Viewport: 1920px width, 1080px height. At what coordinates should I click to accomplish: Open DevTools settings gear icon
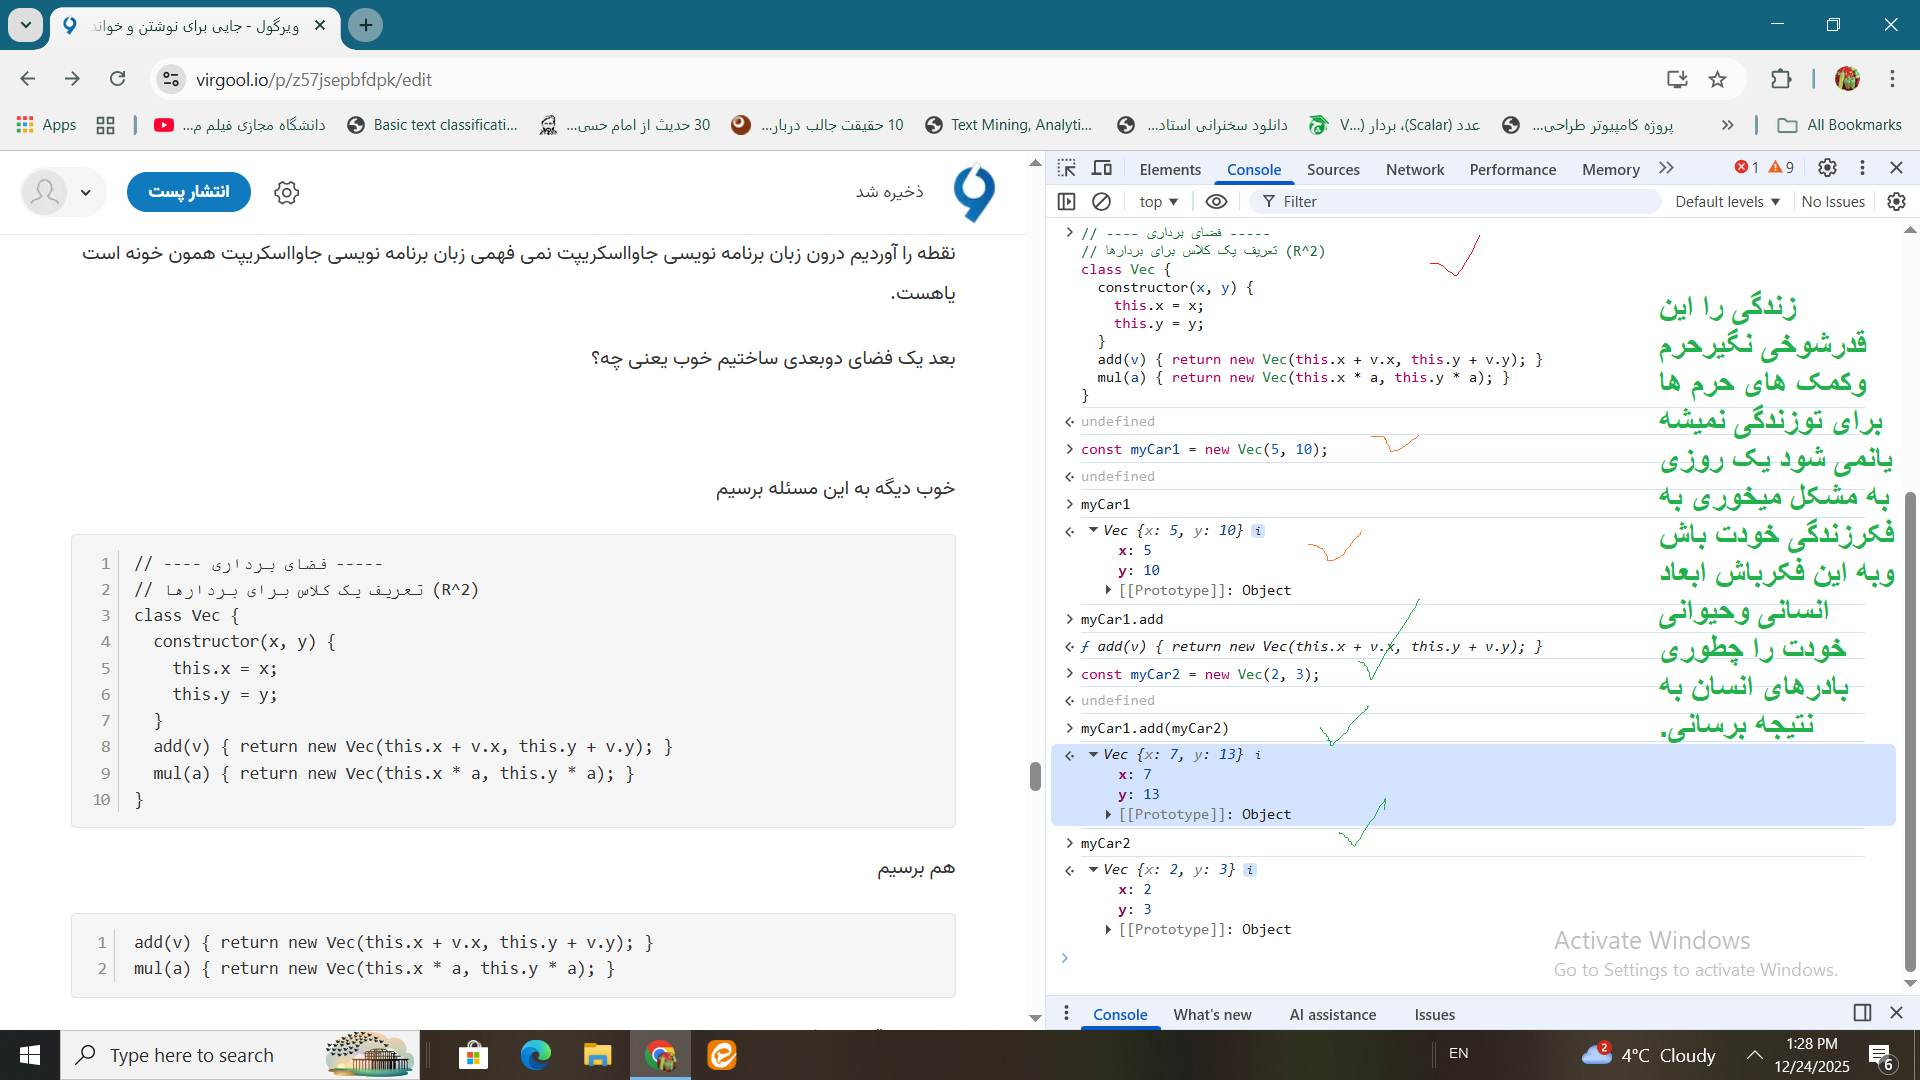[x=1827, y=168]
